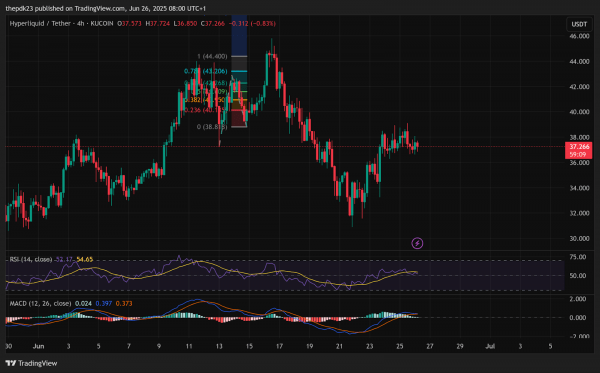Click the RSI (14, close) indicator label
This screenshot has height=373, width=600.
pos(31,259)
